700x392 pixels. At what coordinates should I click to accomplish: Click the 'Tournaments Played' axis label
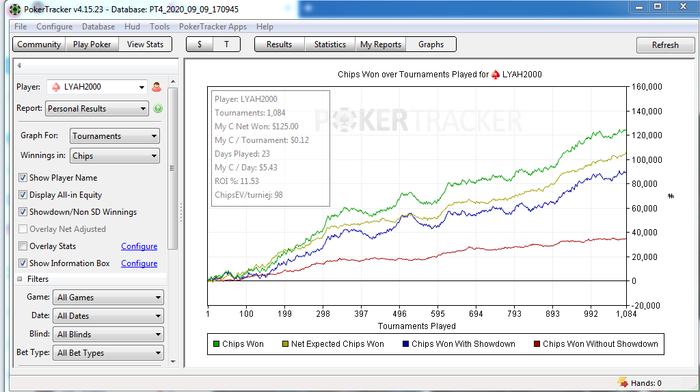(x=417, y=326)
